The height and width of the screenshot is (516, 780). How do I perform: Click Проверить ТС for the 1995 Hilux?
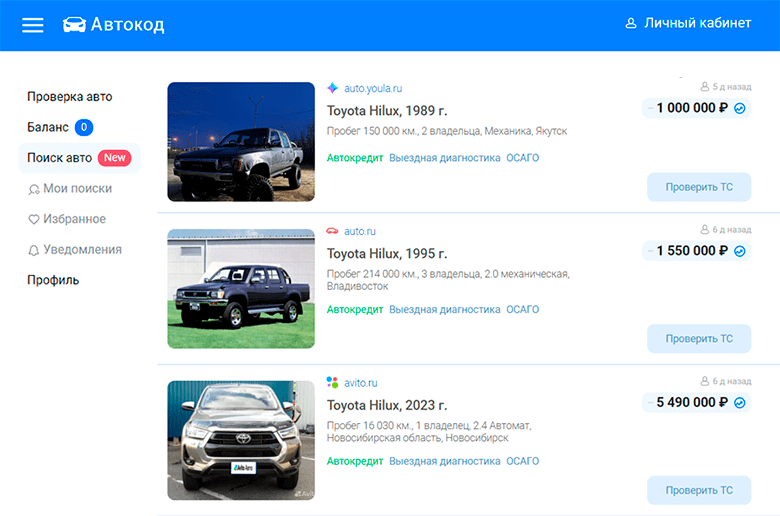point(699,339)
